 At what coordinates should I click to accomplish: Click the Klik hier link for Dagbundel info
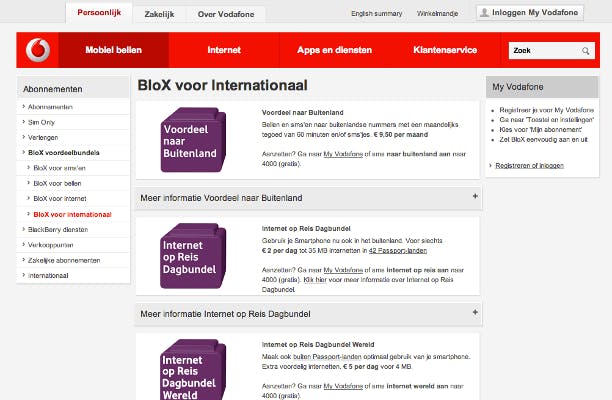315,280
